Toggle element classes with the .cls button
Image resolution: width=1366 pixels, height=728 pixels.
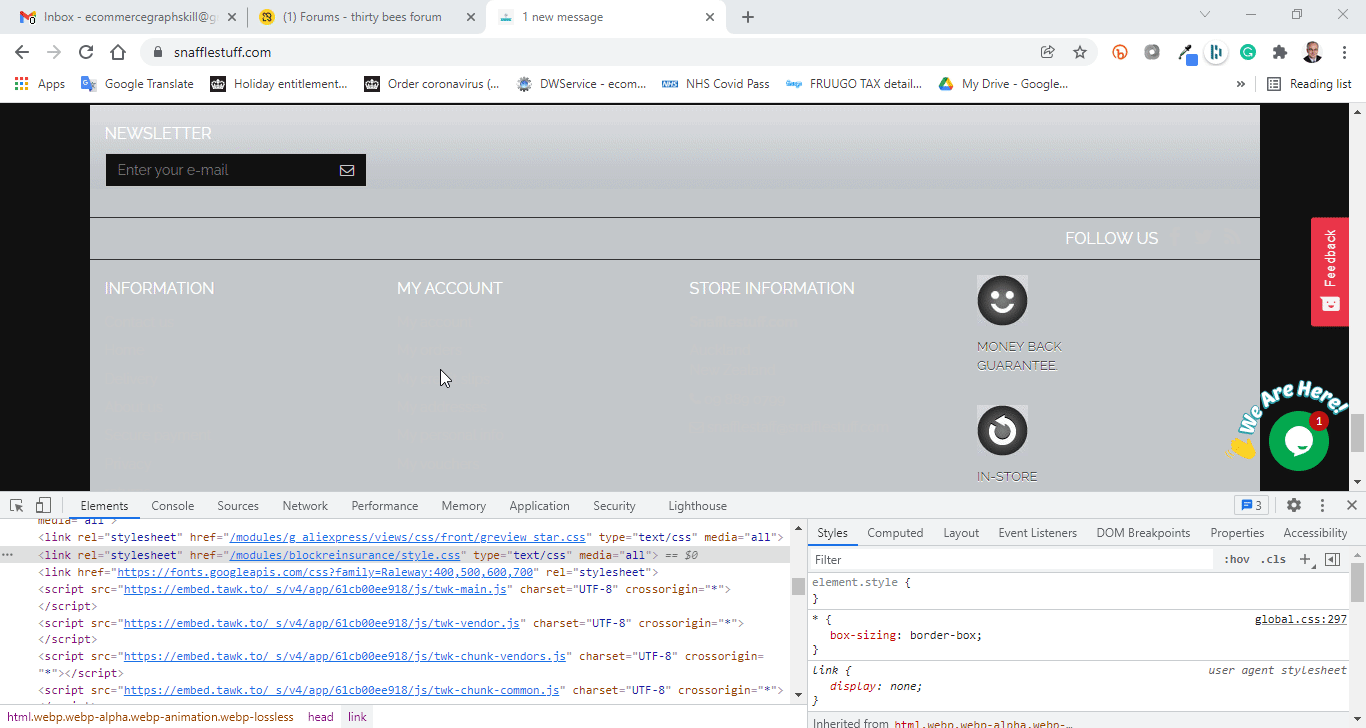1274,559
